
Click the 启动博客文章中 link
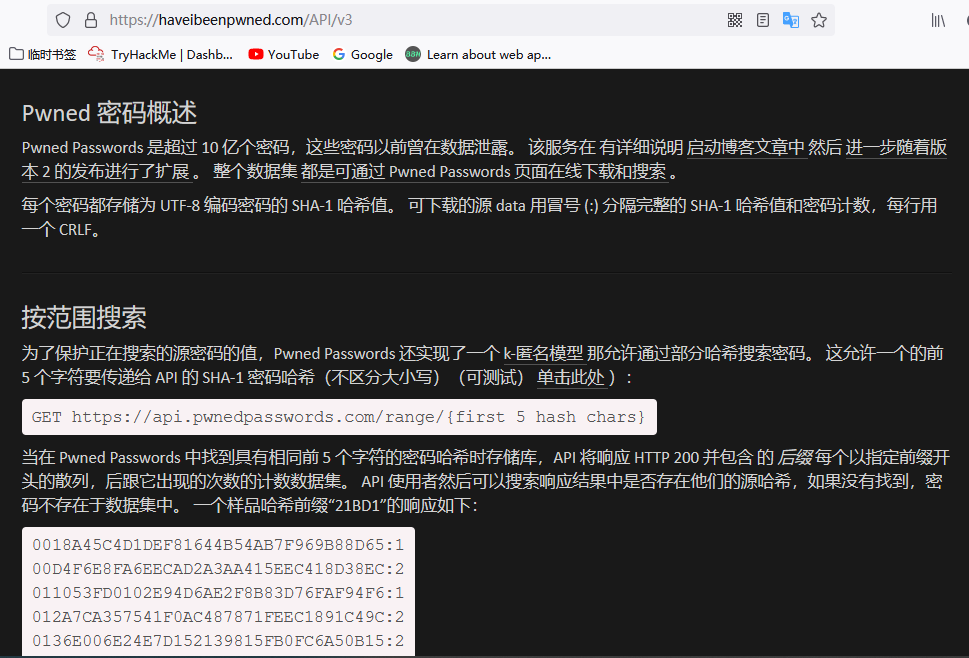747,147
